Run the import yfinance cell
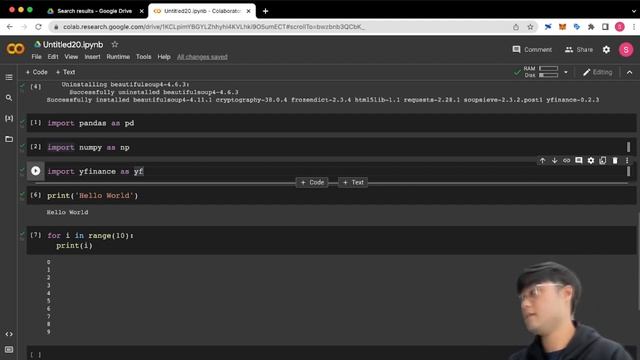This screenshot has width=640, height=360. click(x=36, y=171)
